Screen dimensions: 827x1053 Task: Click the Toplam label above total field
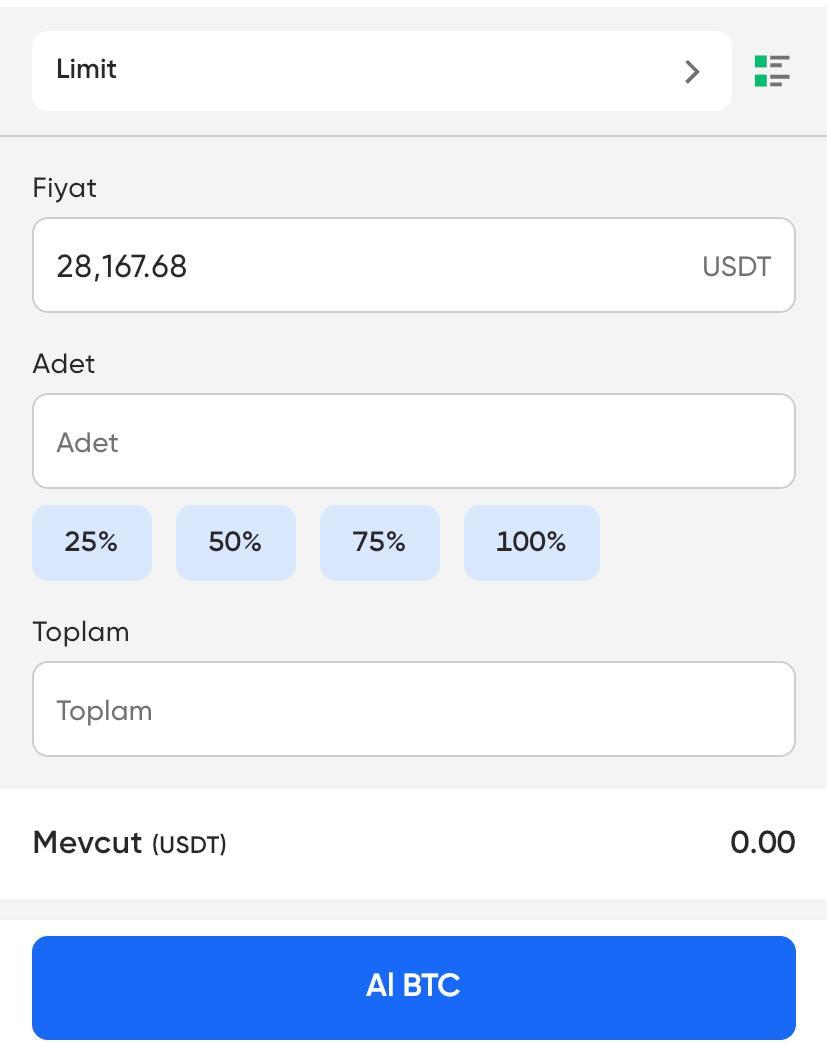click(81, 632)
